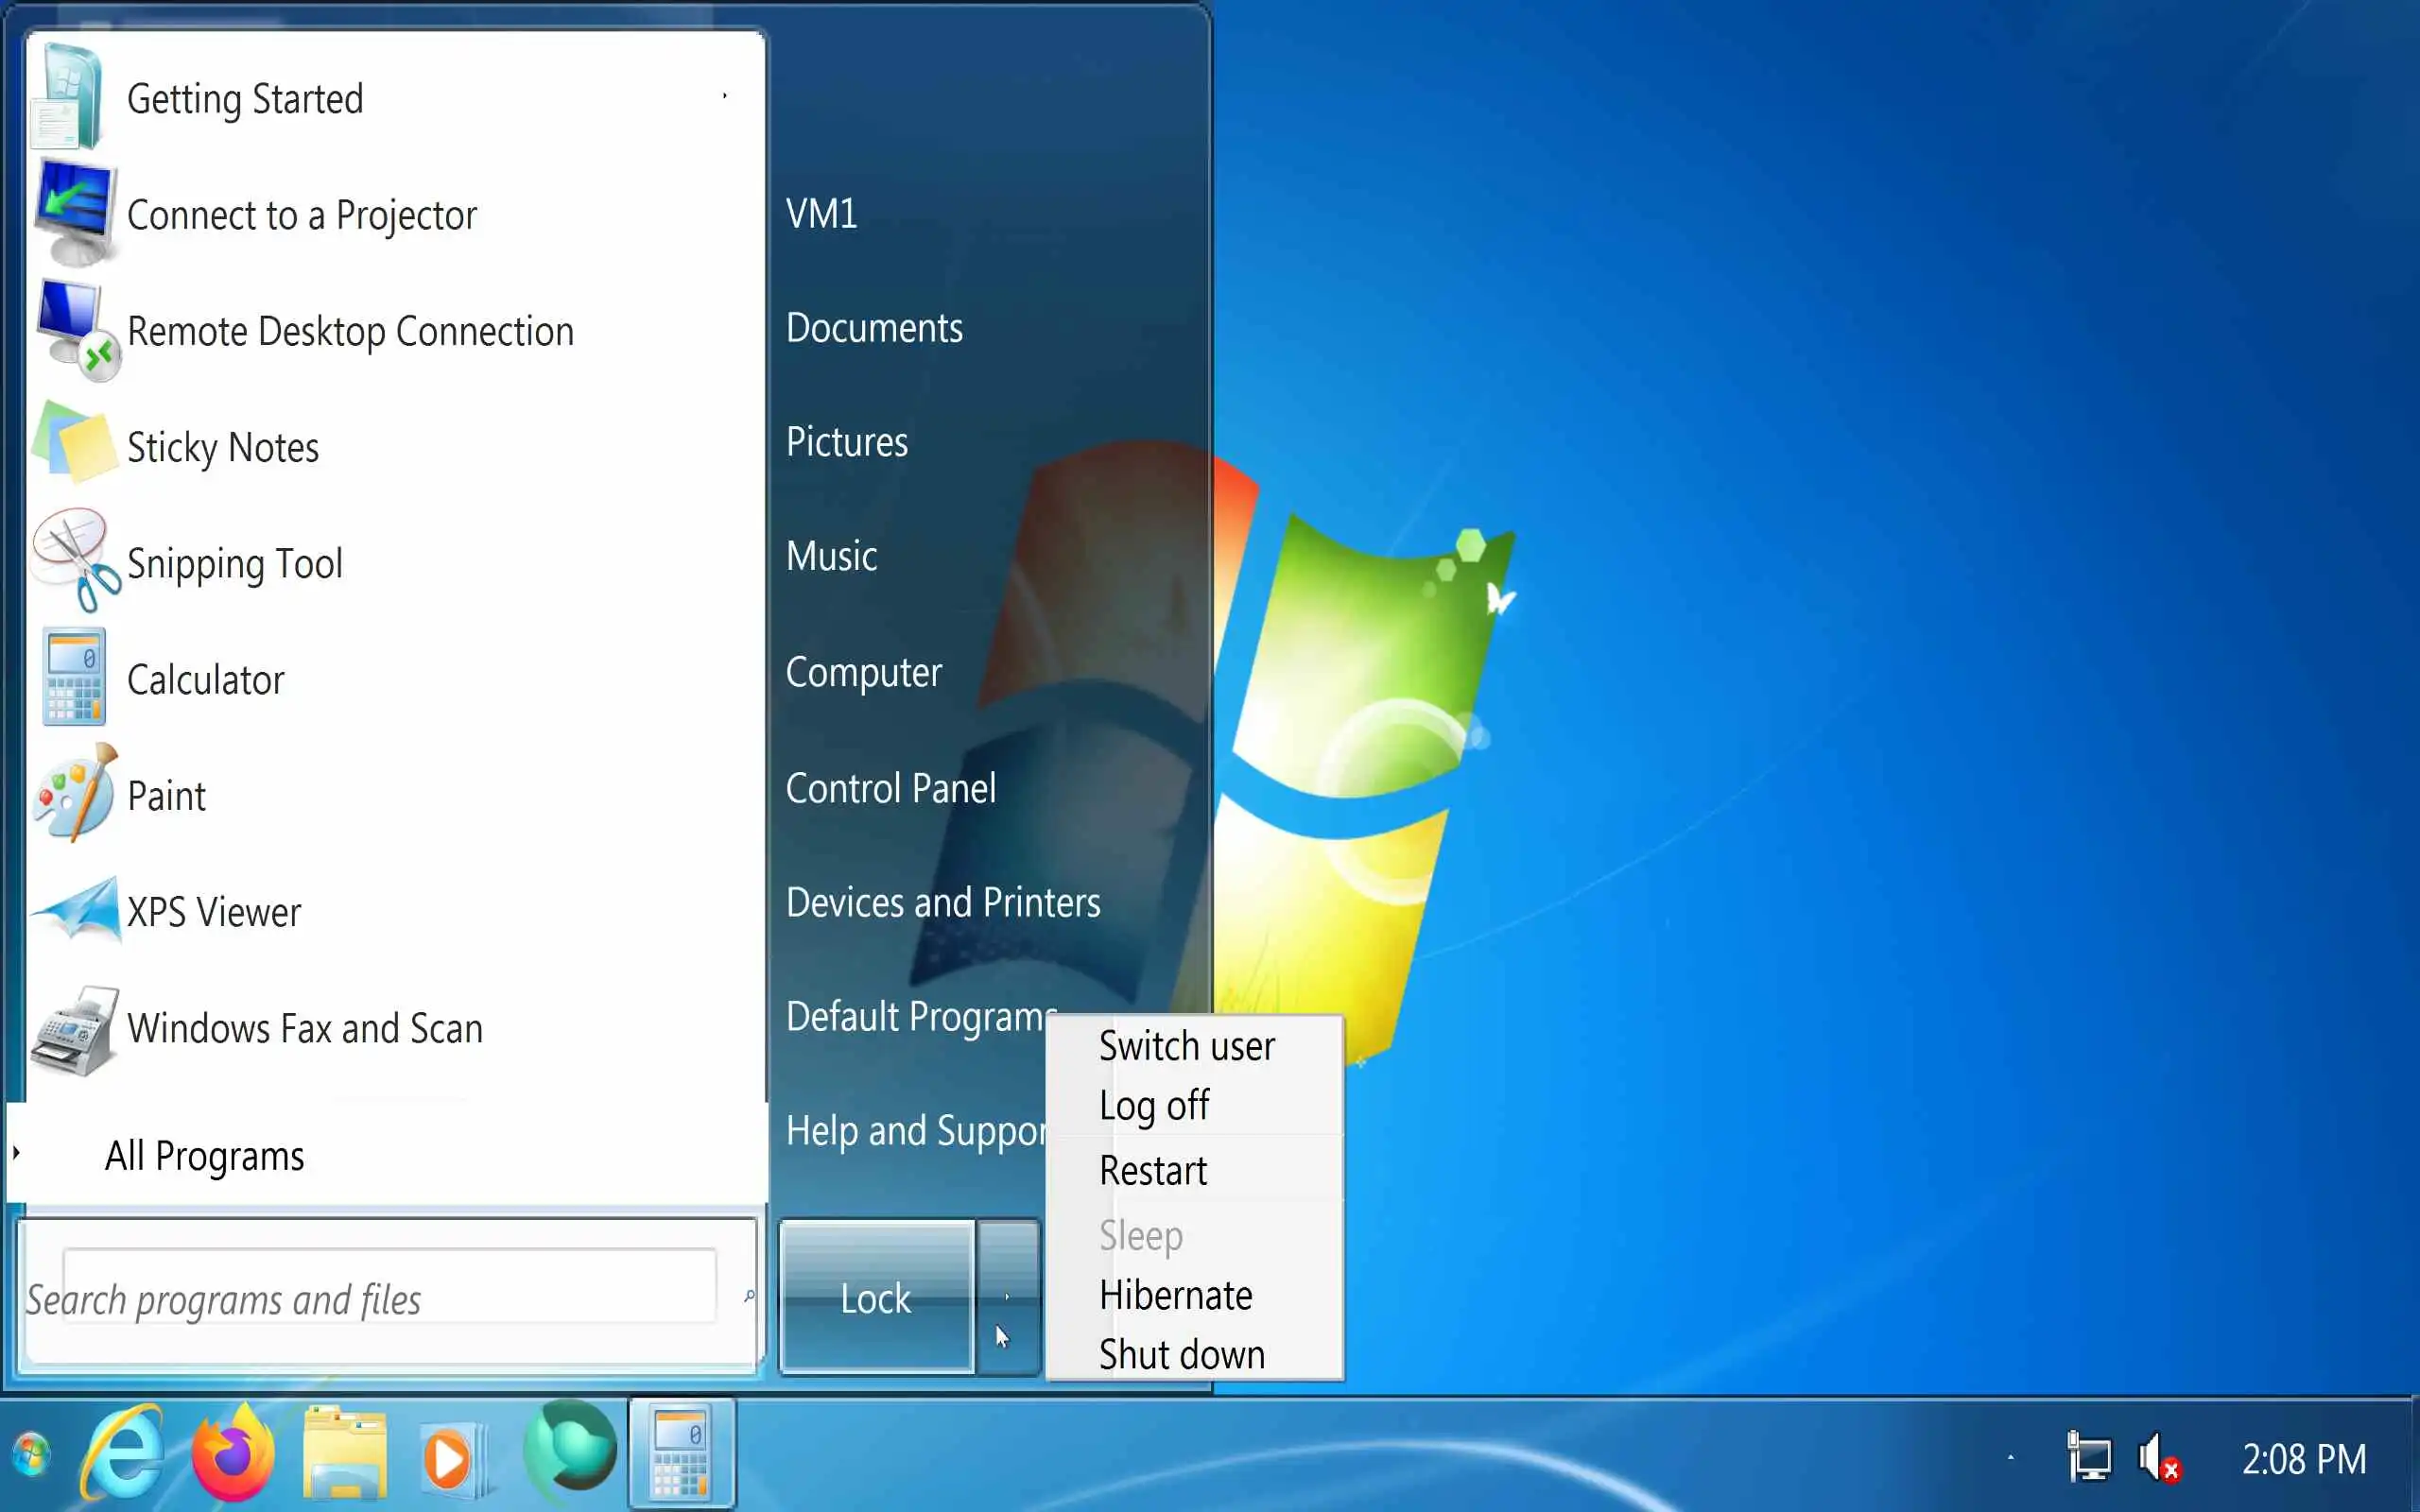The width and height of the screenshot is (2420, 1512).
Task: Open Control Panel link
Action: coord(890,789)
